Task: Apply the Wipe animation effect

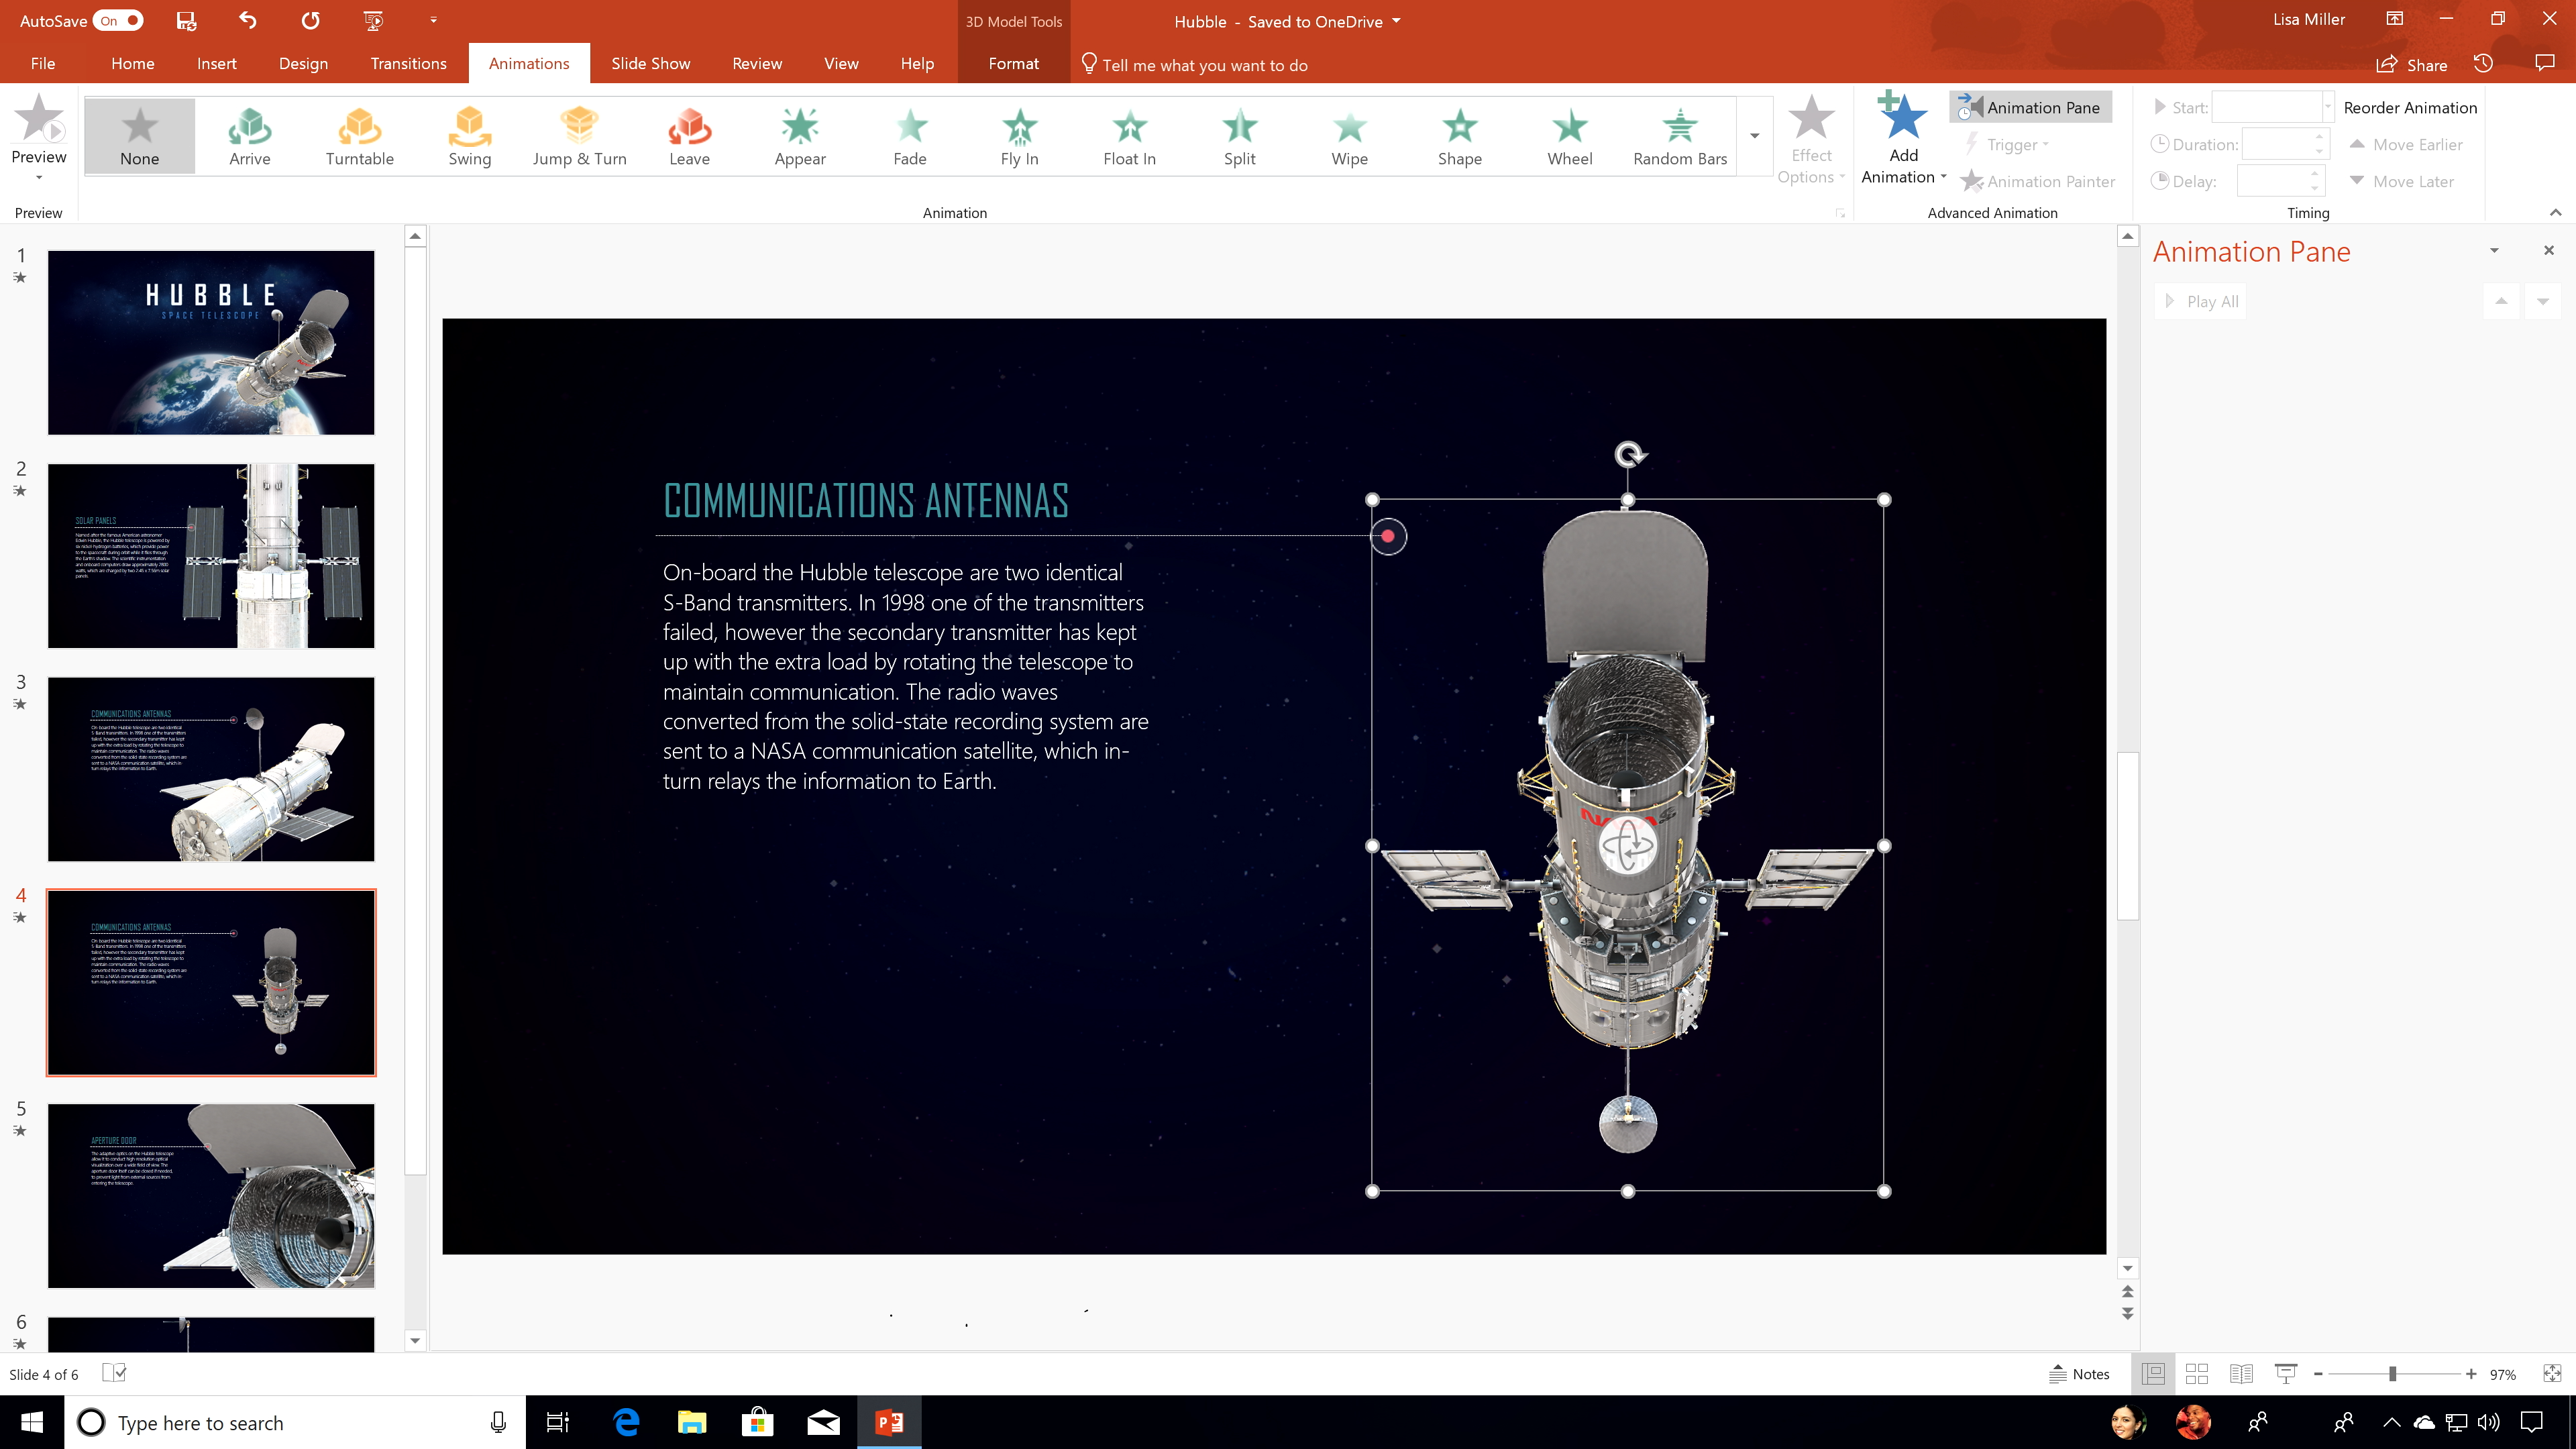Action: coord(1349,136)
